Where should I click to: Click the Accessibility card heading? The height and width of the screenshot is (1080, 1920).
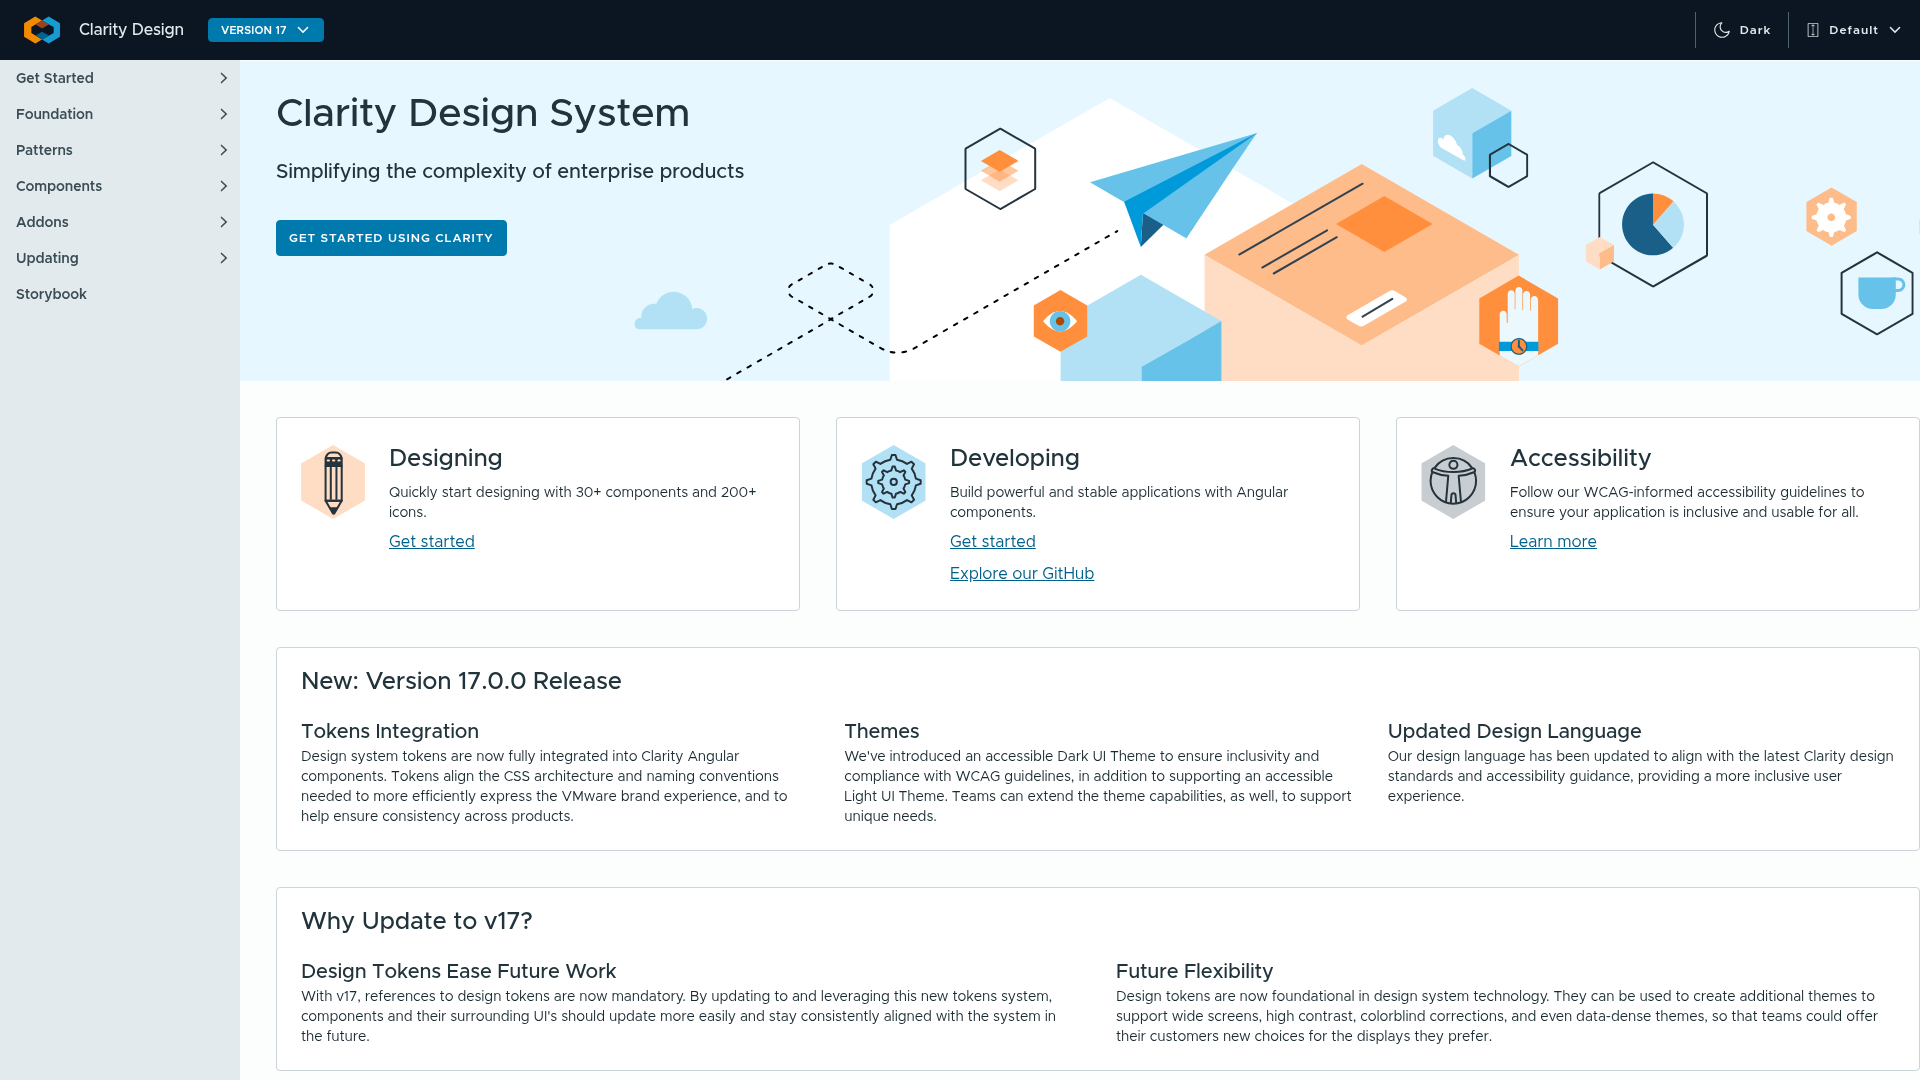tap(1580, 458)
